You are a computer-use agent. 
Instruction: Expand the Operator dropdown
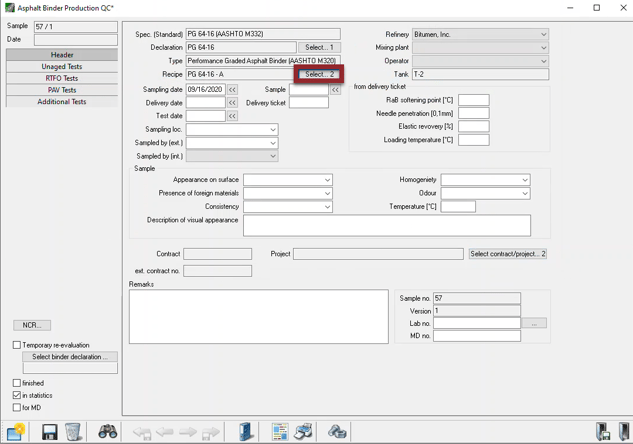[480, 61]
